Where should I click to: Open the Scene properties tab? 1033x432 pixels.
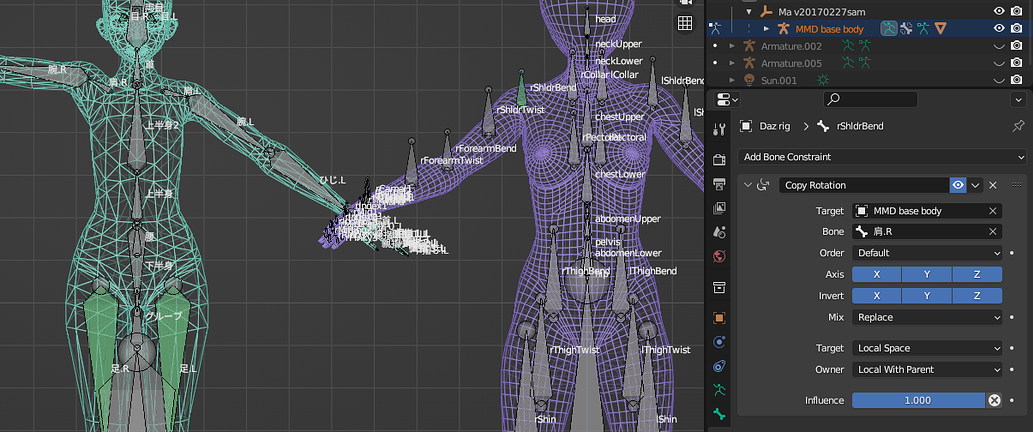[x=719, y=232]
